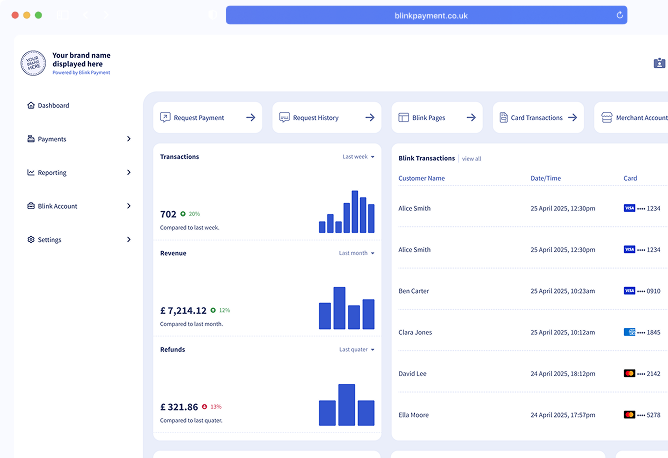Click the Payments sidebar icon

coord(31,139)
